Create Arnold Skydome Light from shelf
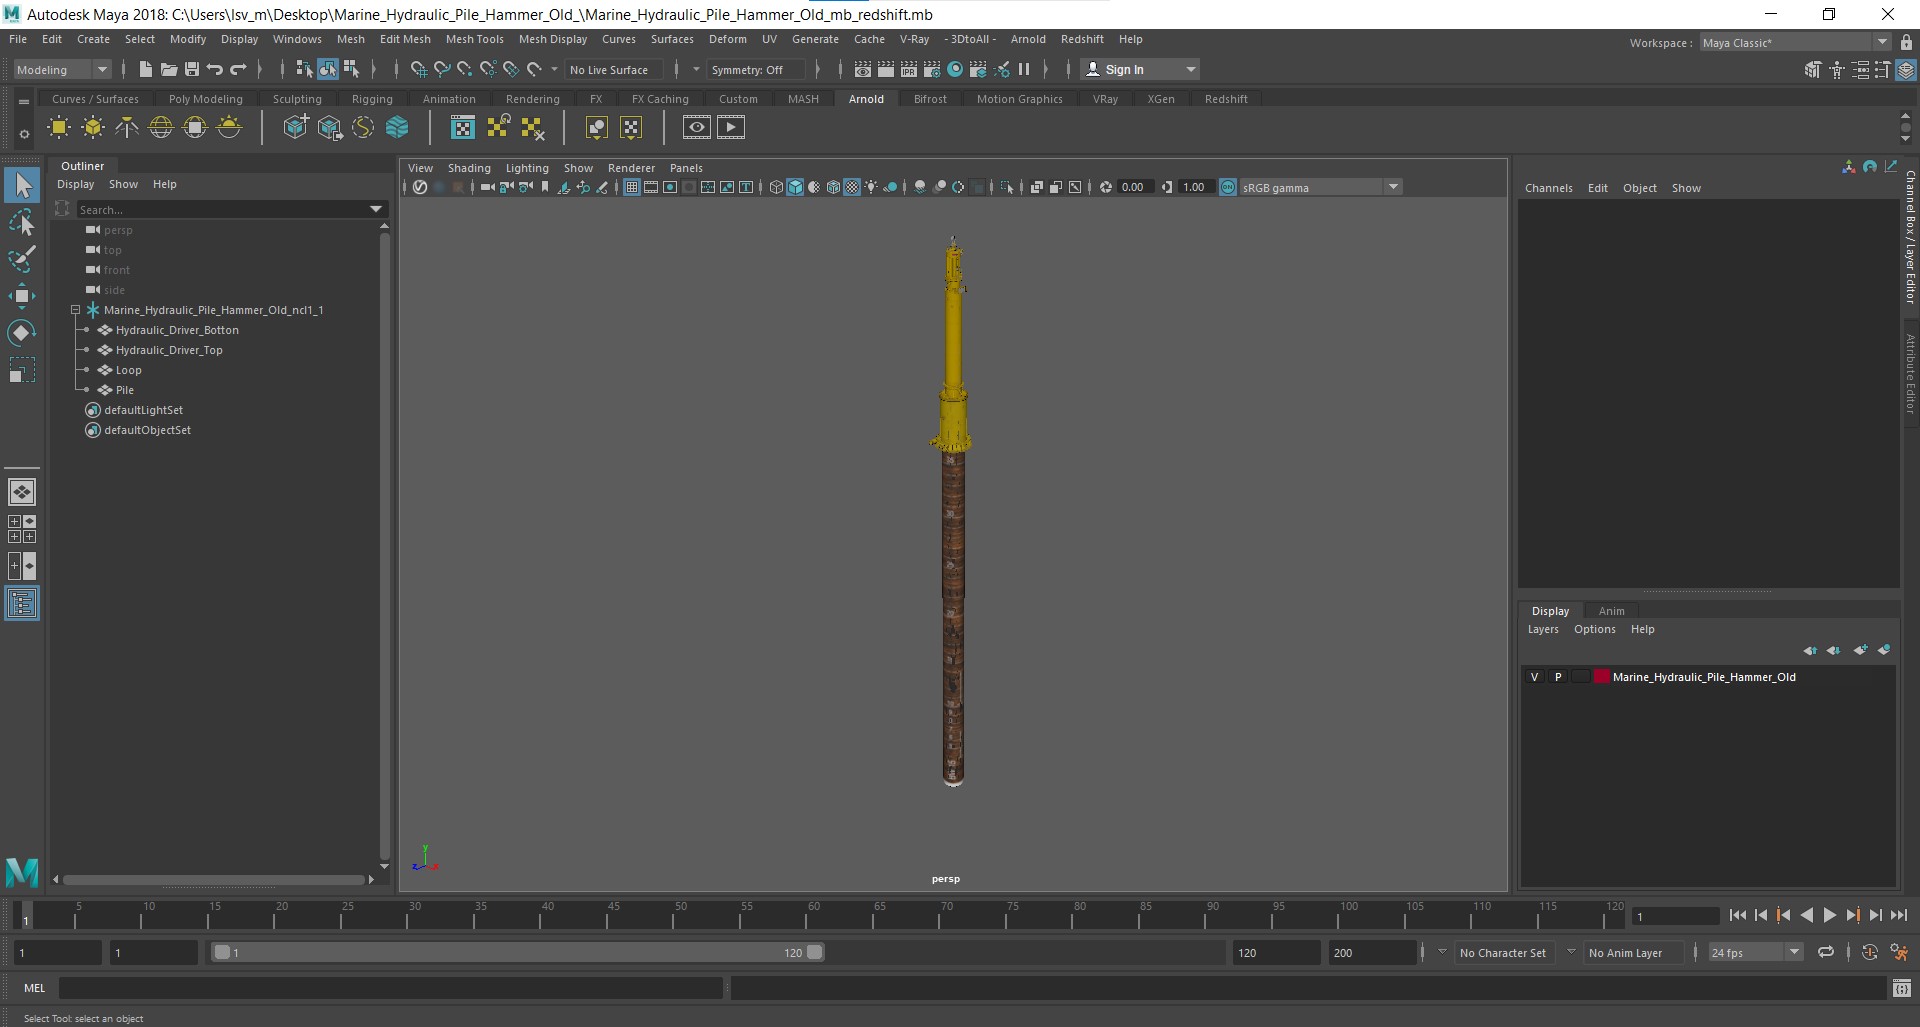 click(161, 127)
